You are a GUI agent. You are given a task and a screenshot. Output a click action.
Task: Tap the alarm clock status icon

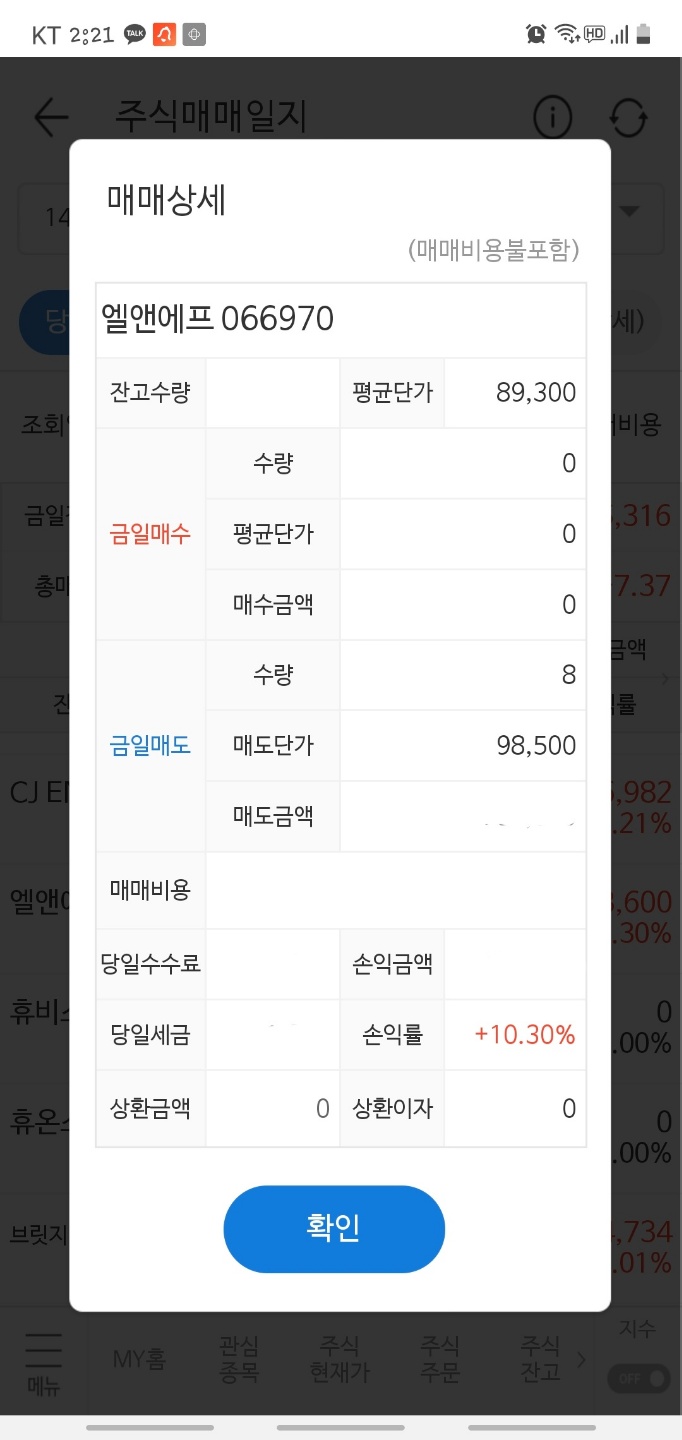tap(536, 34)
